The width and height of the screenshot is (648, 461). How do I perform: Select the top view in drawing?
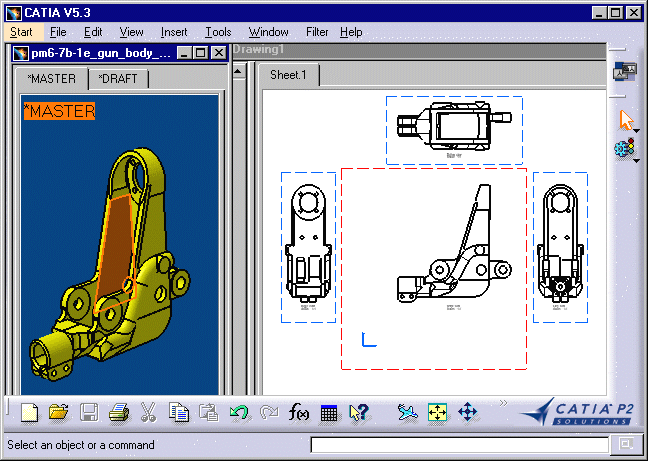point(454,131)
